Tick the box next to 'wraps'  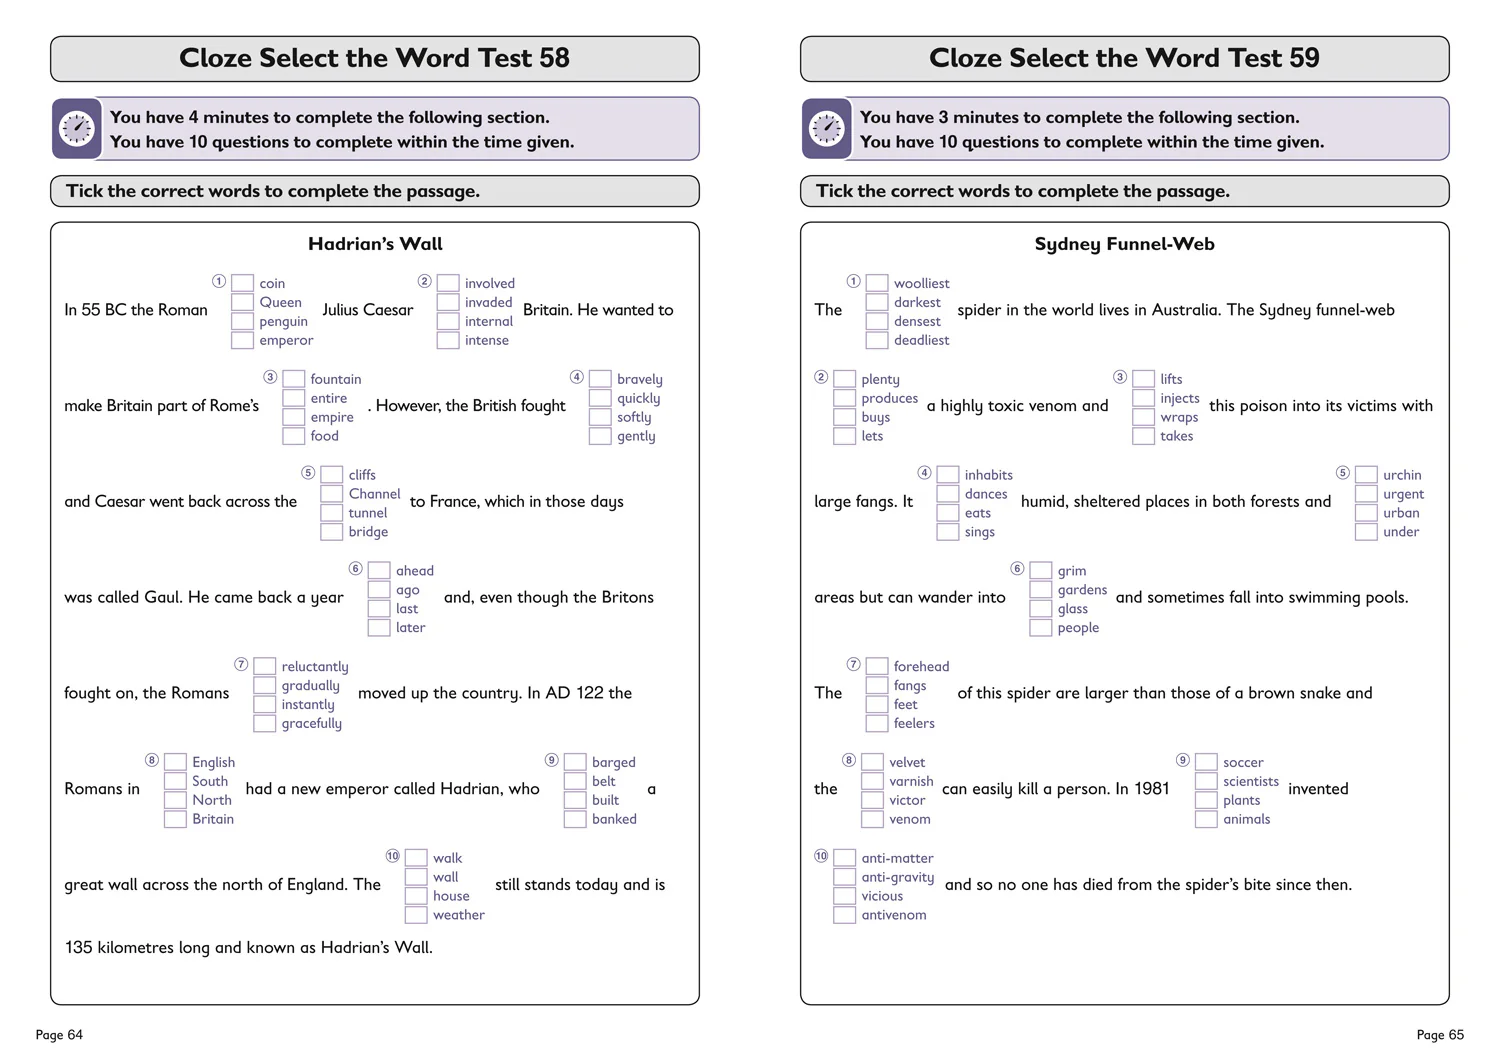(x=1144, y=418)
